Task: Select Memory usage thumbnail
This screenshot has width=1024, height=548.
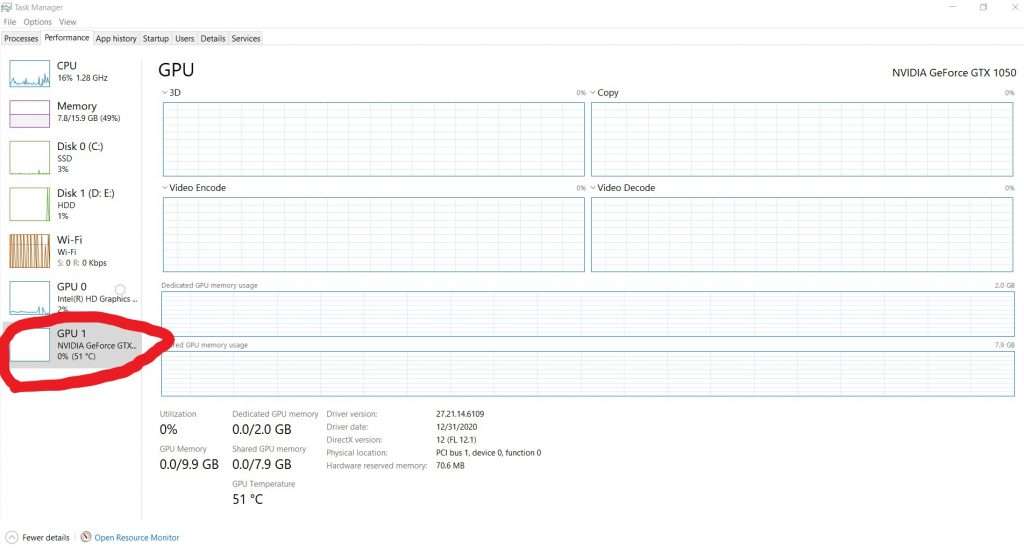Action: (29, 114)
